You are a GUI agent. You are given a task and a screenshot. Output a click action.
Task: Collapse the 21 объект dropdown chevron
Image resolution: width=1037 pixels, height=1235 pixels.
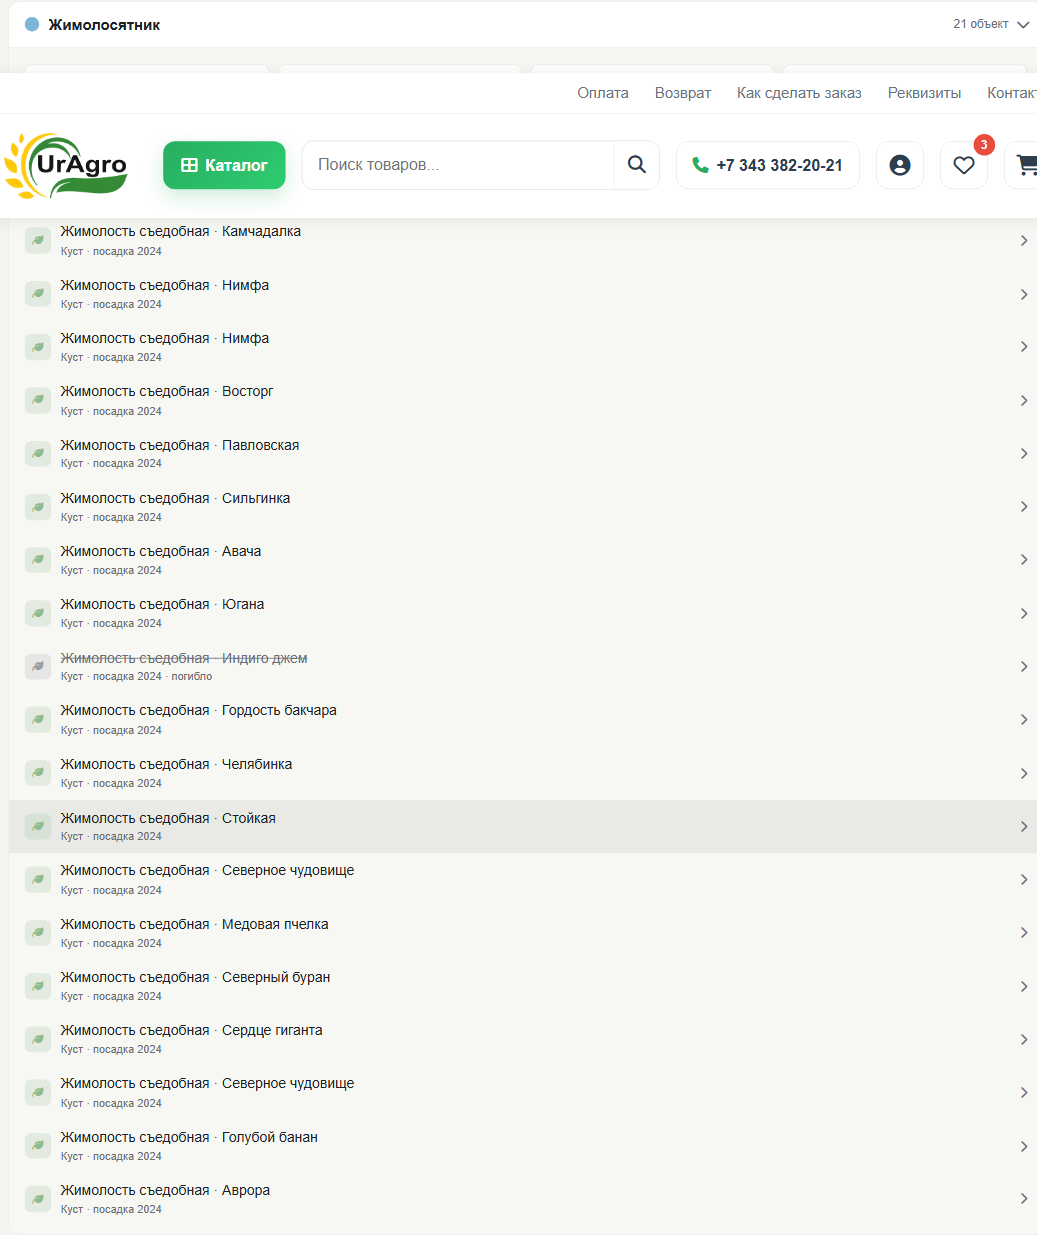point(1023,25)
